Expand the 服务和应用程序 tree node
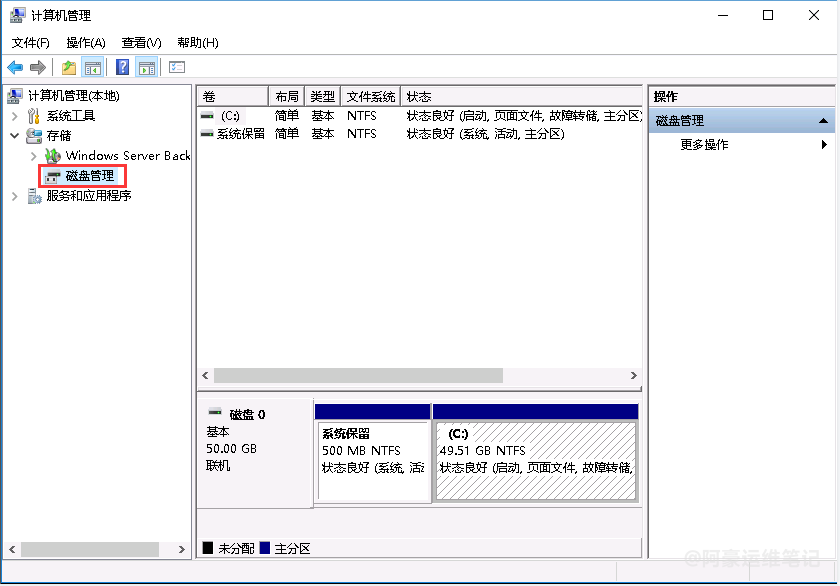 coord(15,196)
